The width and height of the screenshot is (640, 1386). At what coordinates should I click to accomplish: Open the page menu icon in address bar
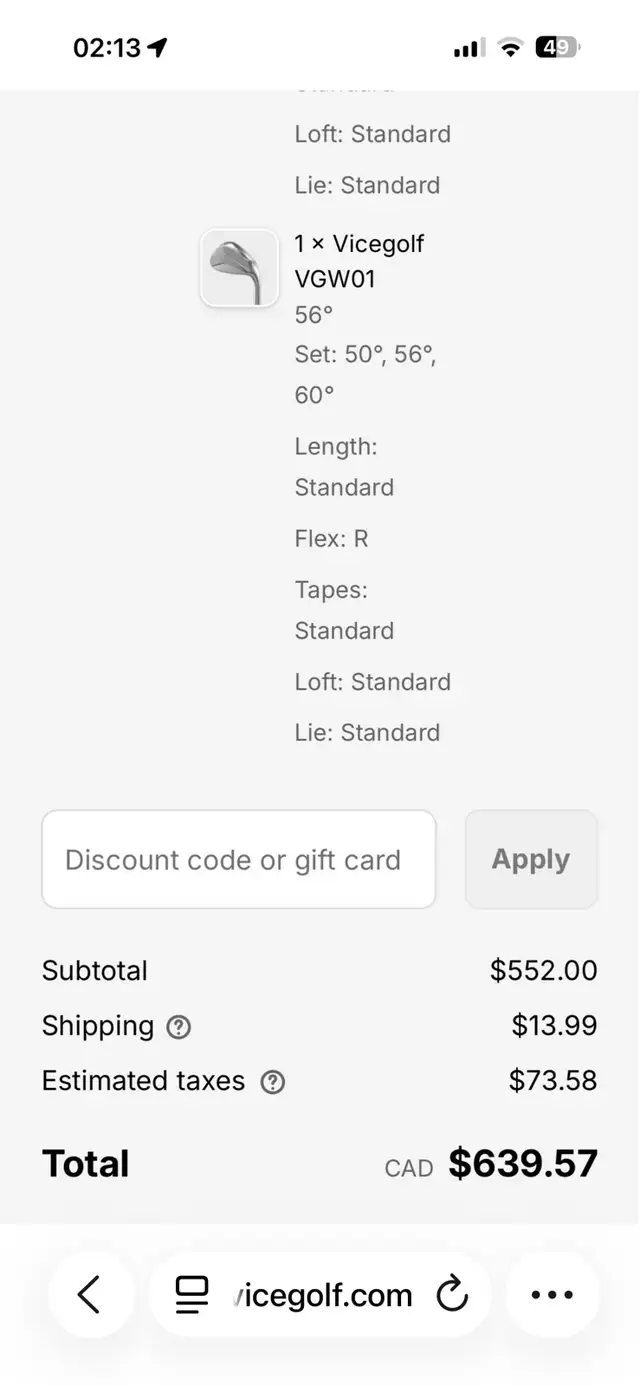pos(191,1295)
